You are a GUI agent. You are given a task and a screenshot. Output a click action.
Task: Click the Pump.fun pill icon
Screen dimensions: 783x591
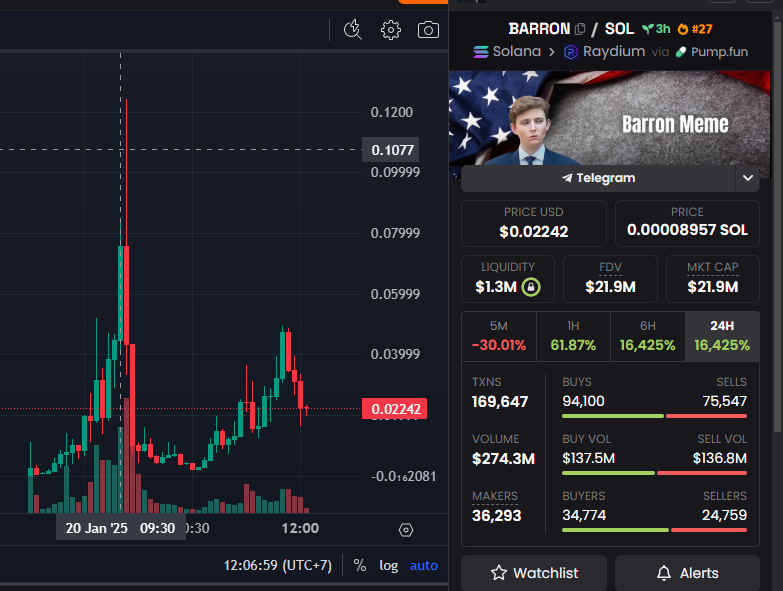click(681, 52)
